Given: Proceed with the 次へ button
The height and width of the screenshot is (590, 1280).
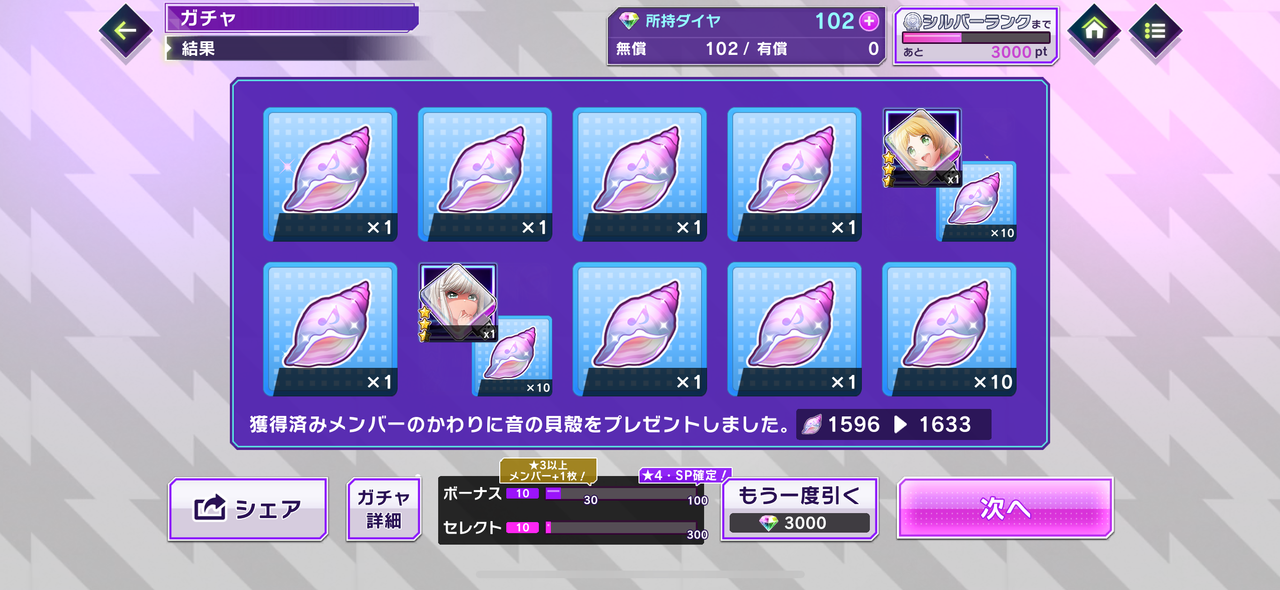Looking at the screenshot, I should [1005, 508].
